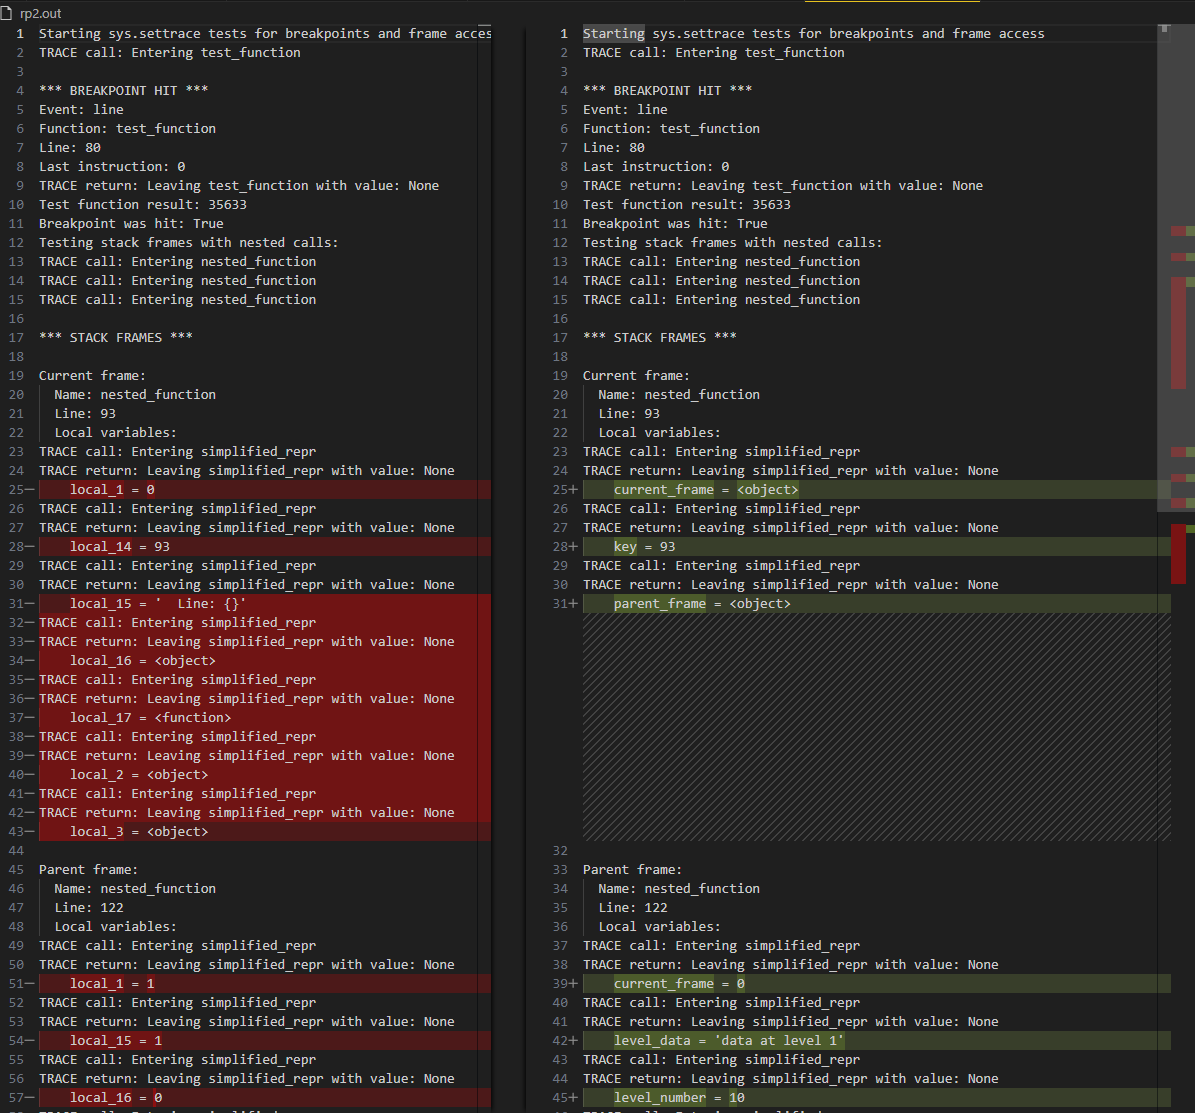The image size is (1195, 1113).
Task: Click right pane line number 32 in the gutter
Action: [x=560, y=851]
